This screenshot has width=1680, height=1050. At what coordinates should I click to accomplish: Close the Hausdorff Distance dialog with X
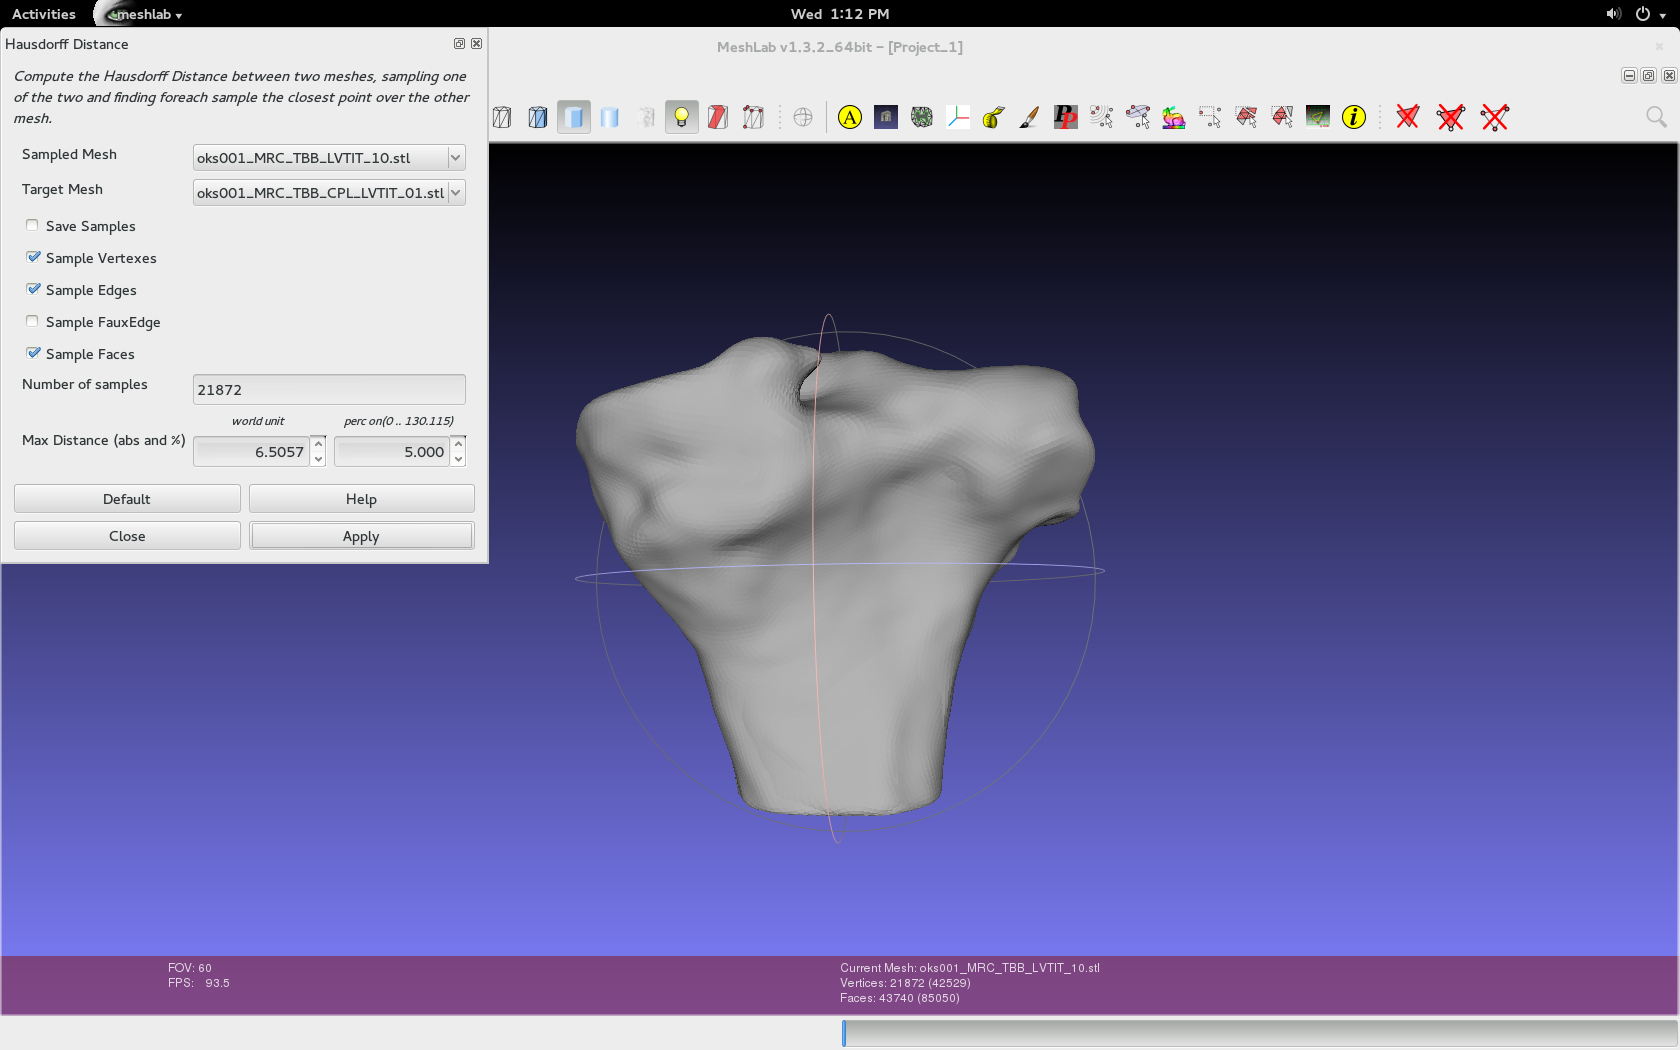coord(477,44)
